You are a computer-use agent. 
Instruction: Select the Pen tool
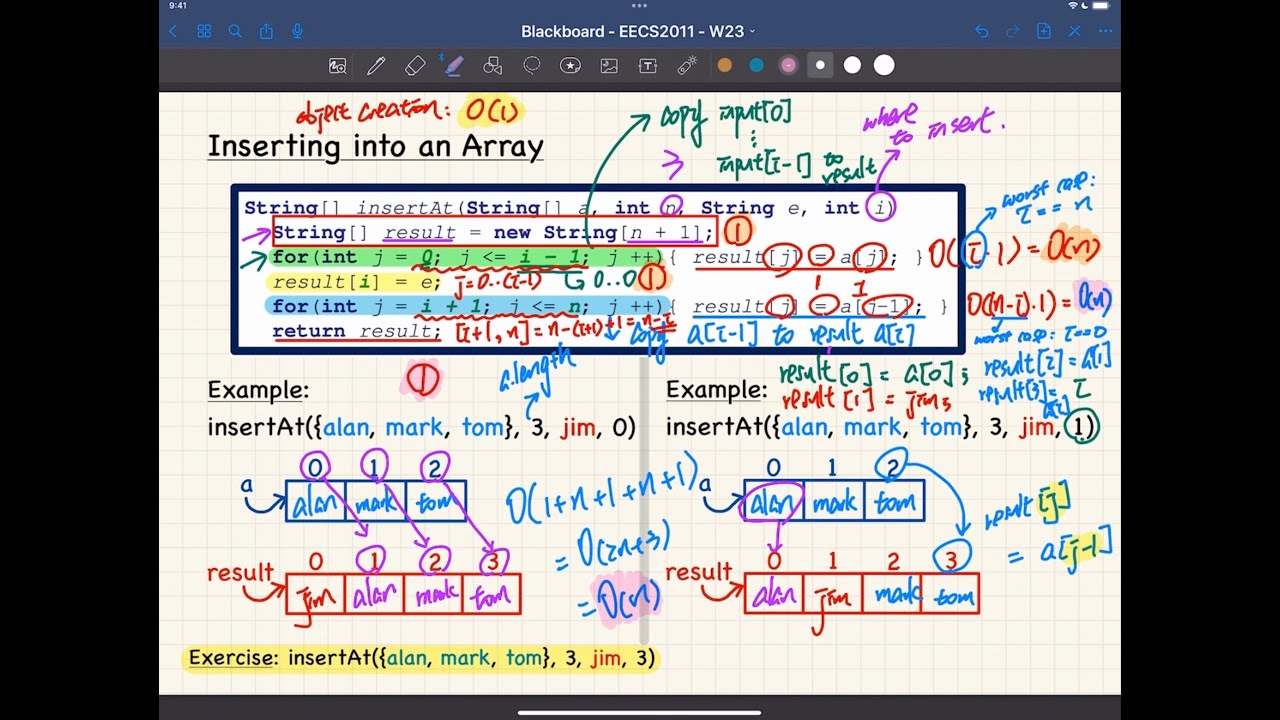point(376,66)
